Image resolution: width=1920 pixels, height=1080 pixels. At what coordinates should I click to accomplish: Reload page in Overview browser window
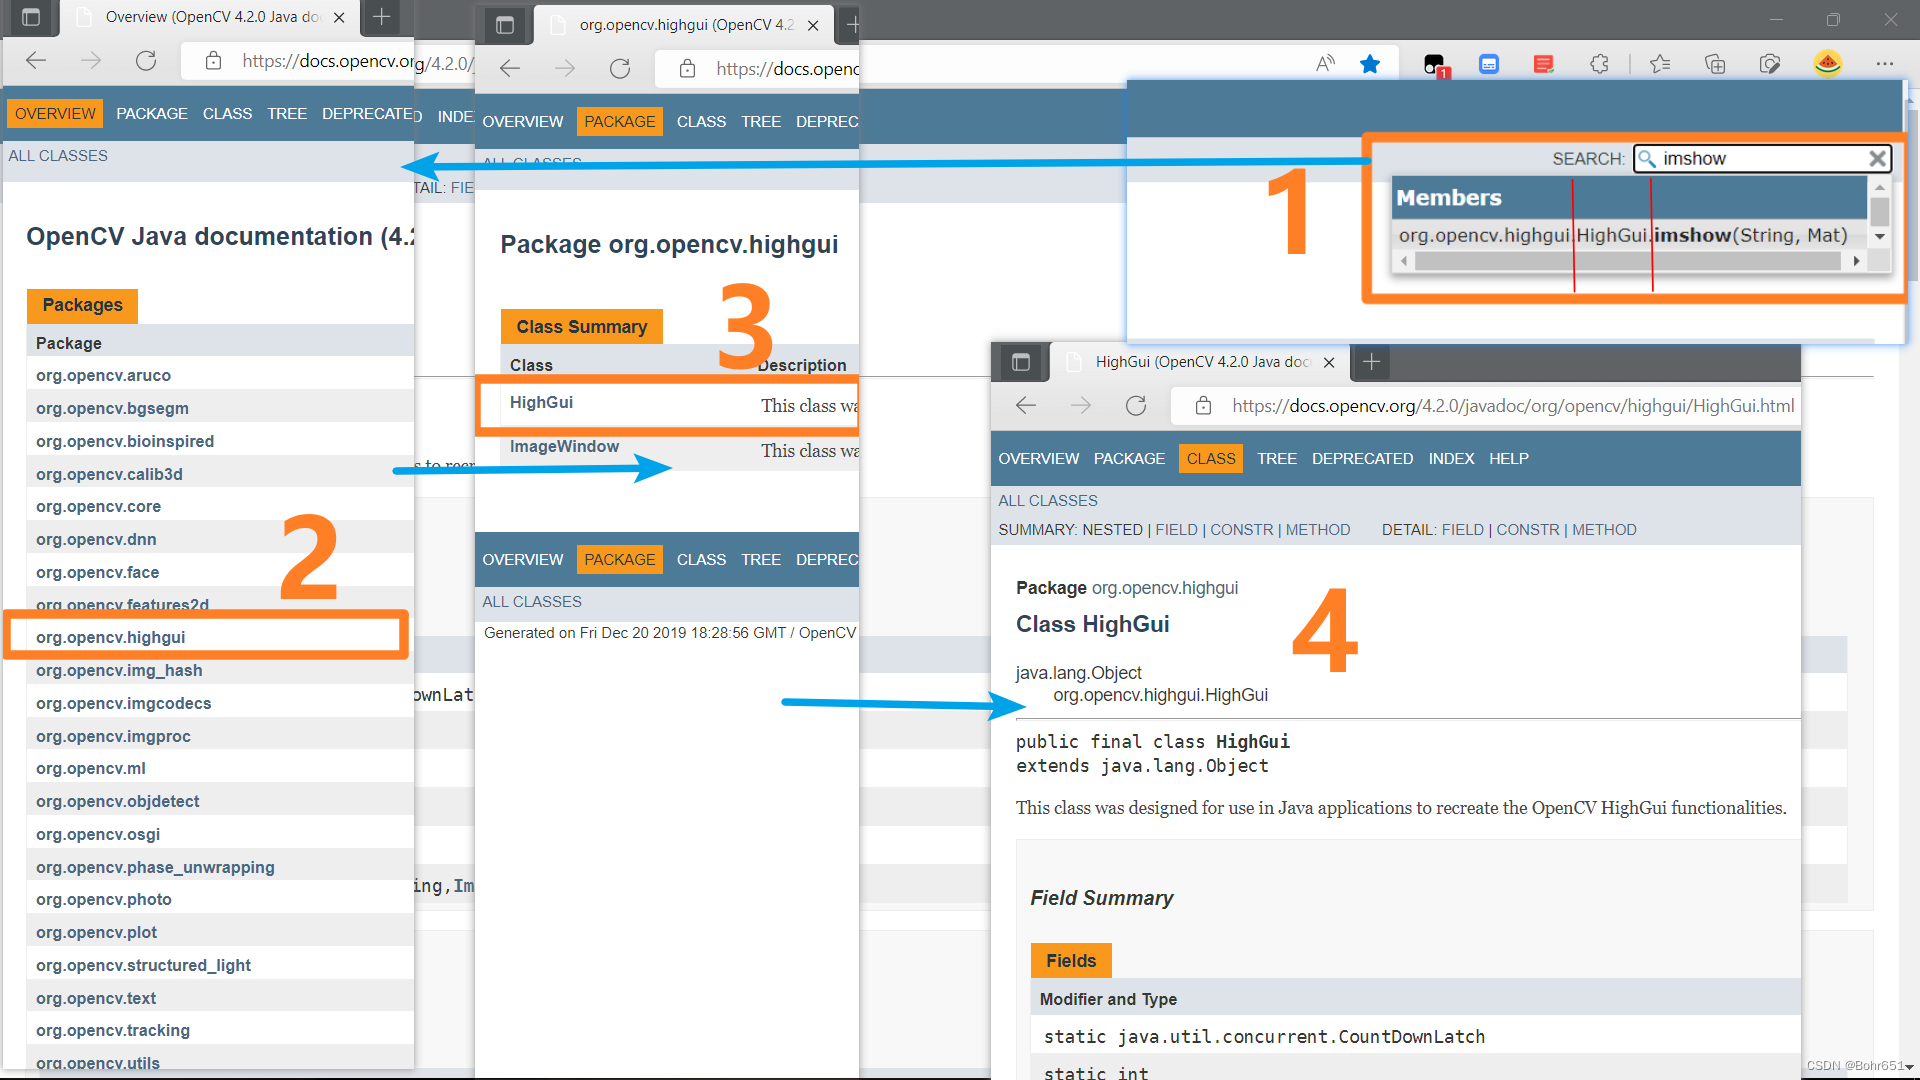(x=146, y=61)
